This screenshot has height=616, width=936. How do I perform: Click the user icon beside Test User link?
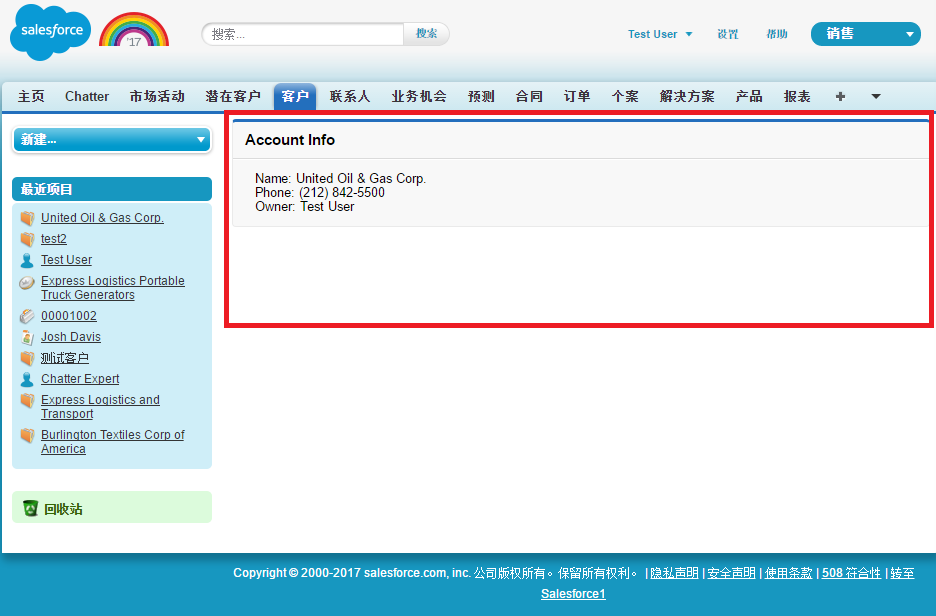pyautogui.click(x=27, y=260)
